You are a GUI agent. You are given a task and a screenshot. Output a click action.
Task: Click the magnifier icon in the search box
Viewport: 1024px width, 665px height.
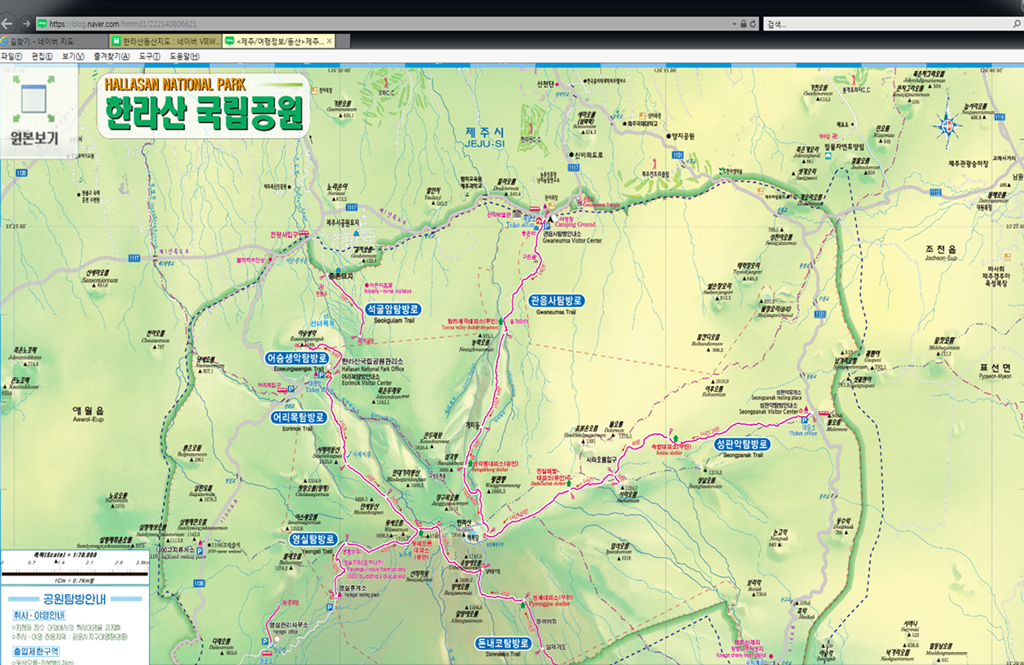(1017, 24)
